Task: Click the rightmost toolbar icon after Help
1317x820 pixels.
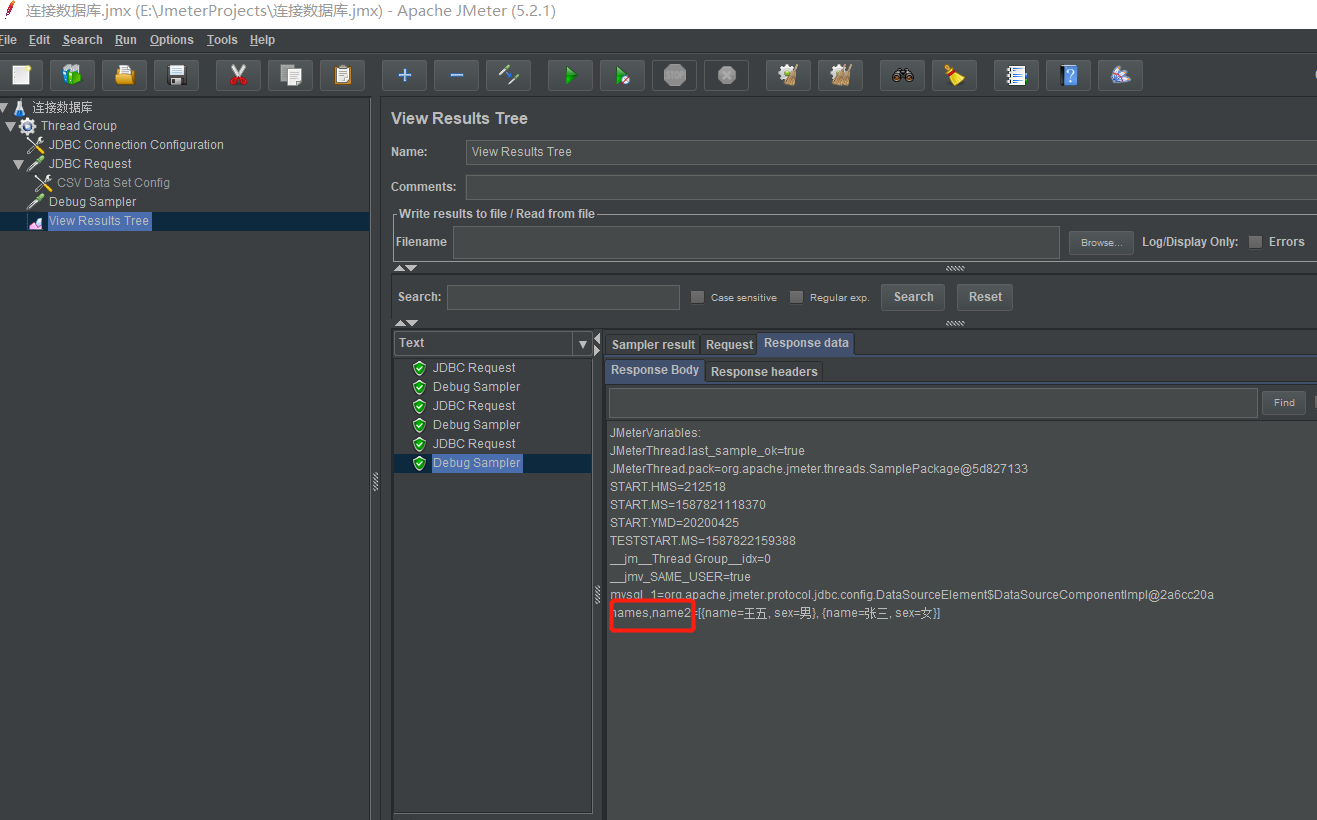Action: click(1120, 75)
